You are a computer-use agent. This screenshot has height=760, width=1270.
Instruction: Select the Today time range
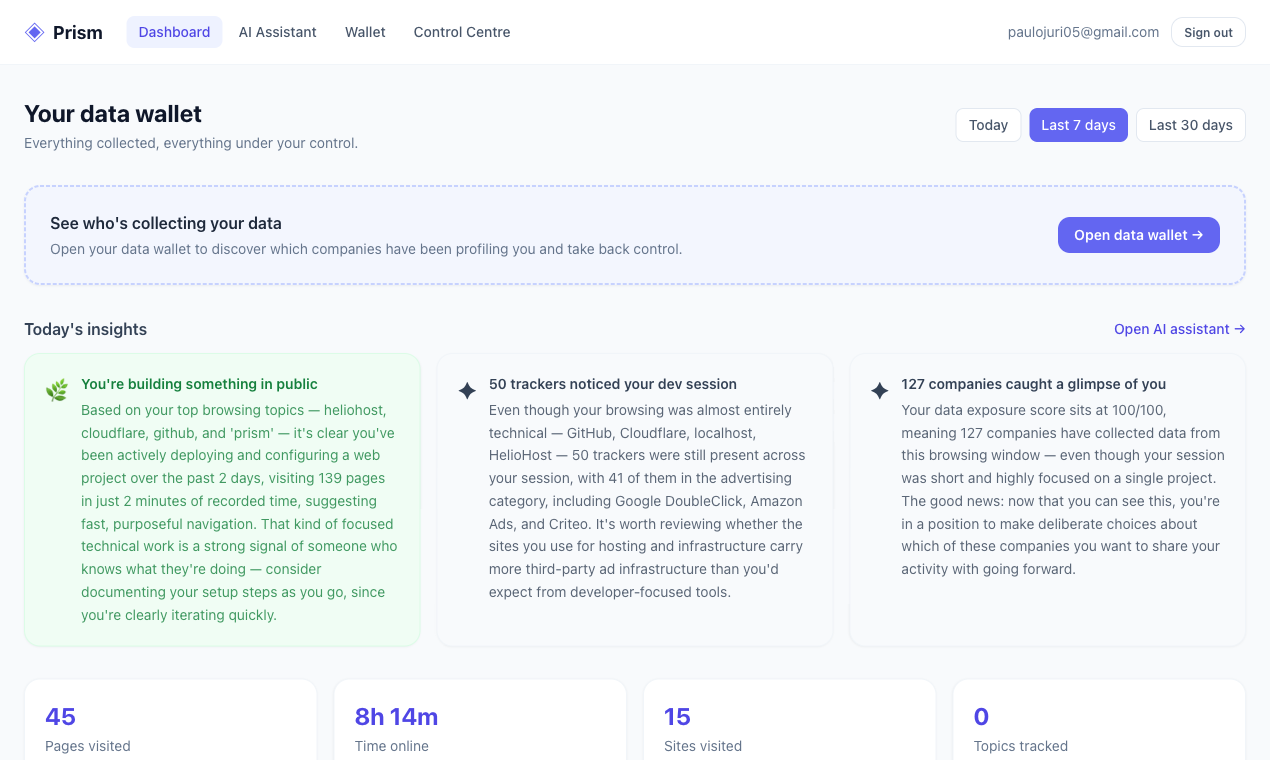pyautogui.click(x=988, y=125)
